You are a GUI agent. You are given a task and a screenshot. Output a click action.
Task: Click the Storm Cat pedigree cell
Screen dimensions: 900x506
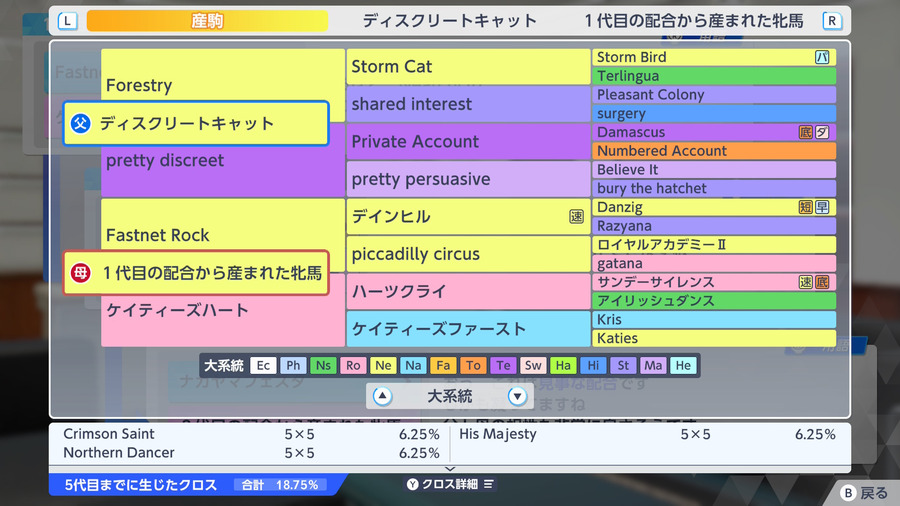(468, 67)
